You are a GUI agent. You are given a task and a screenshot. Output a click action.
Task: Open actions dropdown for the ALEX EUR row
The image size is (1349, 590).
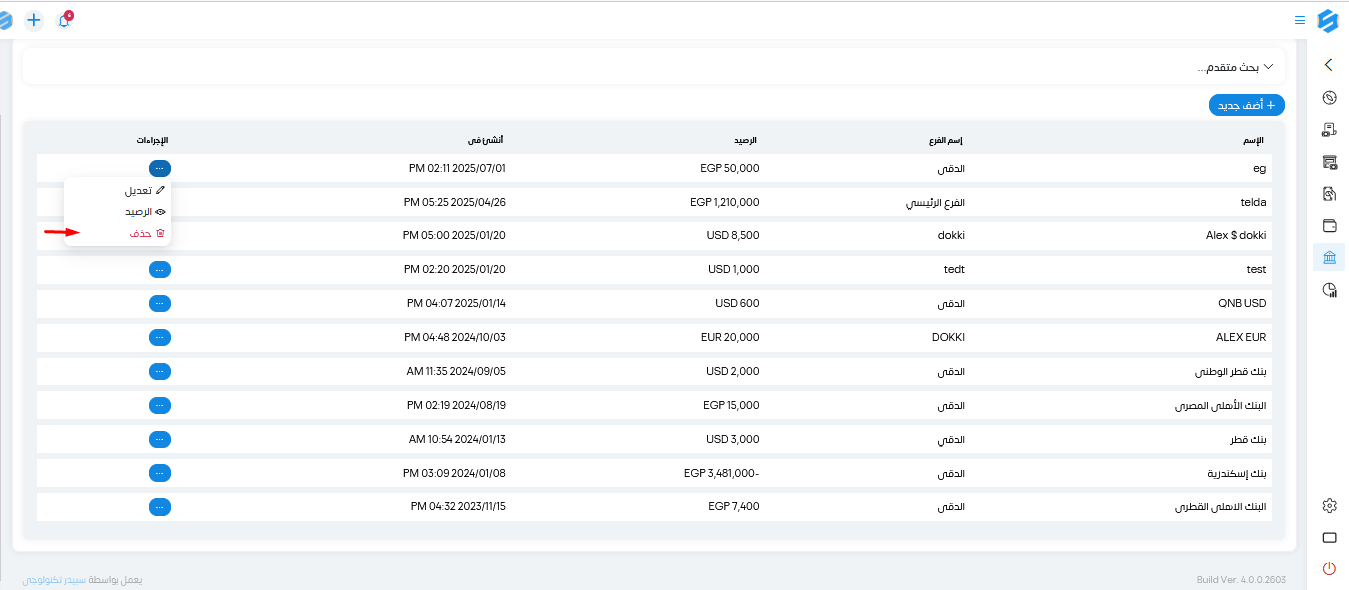[x=160, y=337]
